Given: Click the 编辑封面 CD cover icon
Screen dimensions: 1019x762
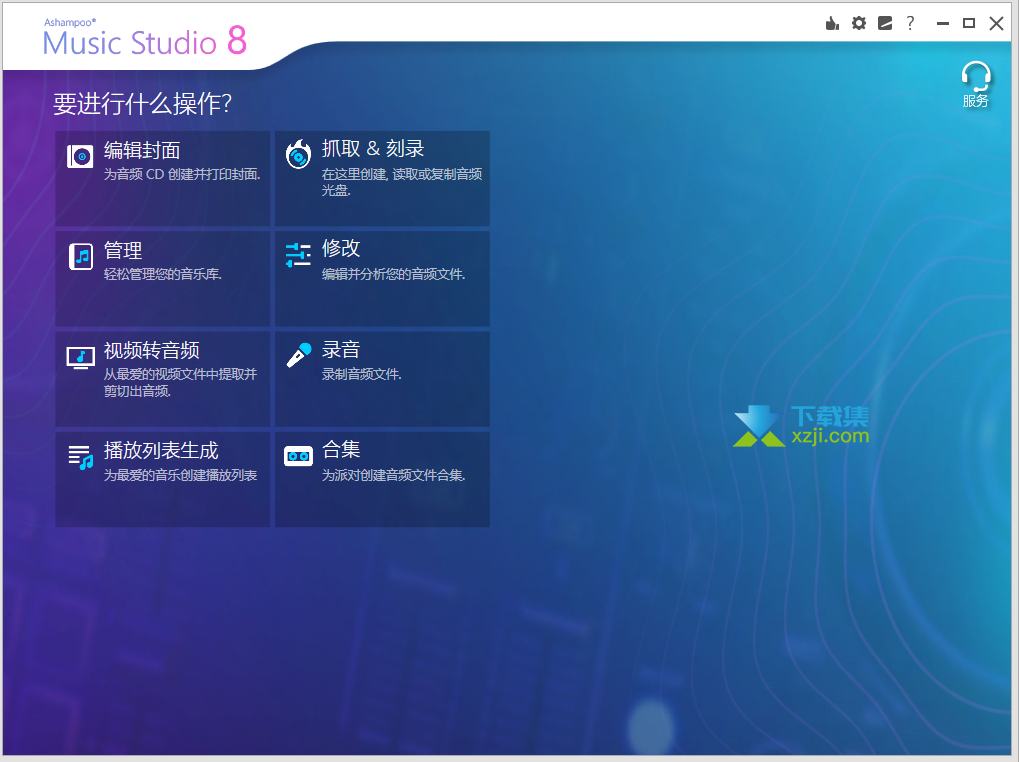Looking at the screenshot, I should tap(80, 156).
